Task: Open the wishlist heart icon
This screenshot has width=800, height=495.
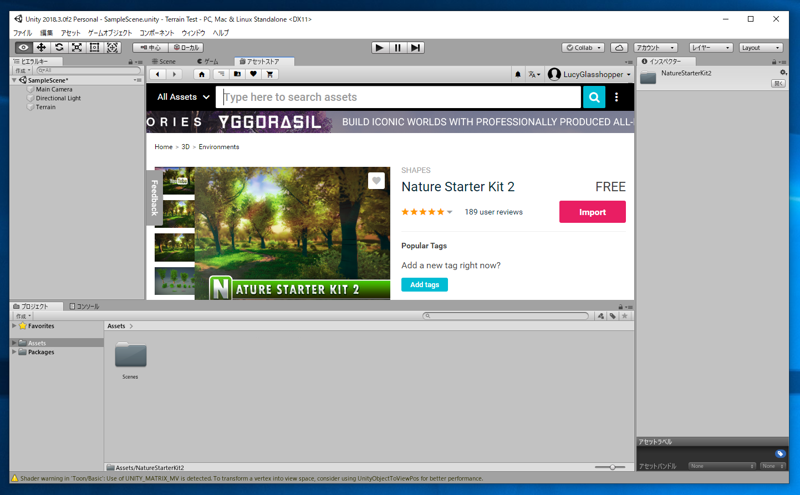Action: (254, 74)
